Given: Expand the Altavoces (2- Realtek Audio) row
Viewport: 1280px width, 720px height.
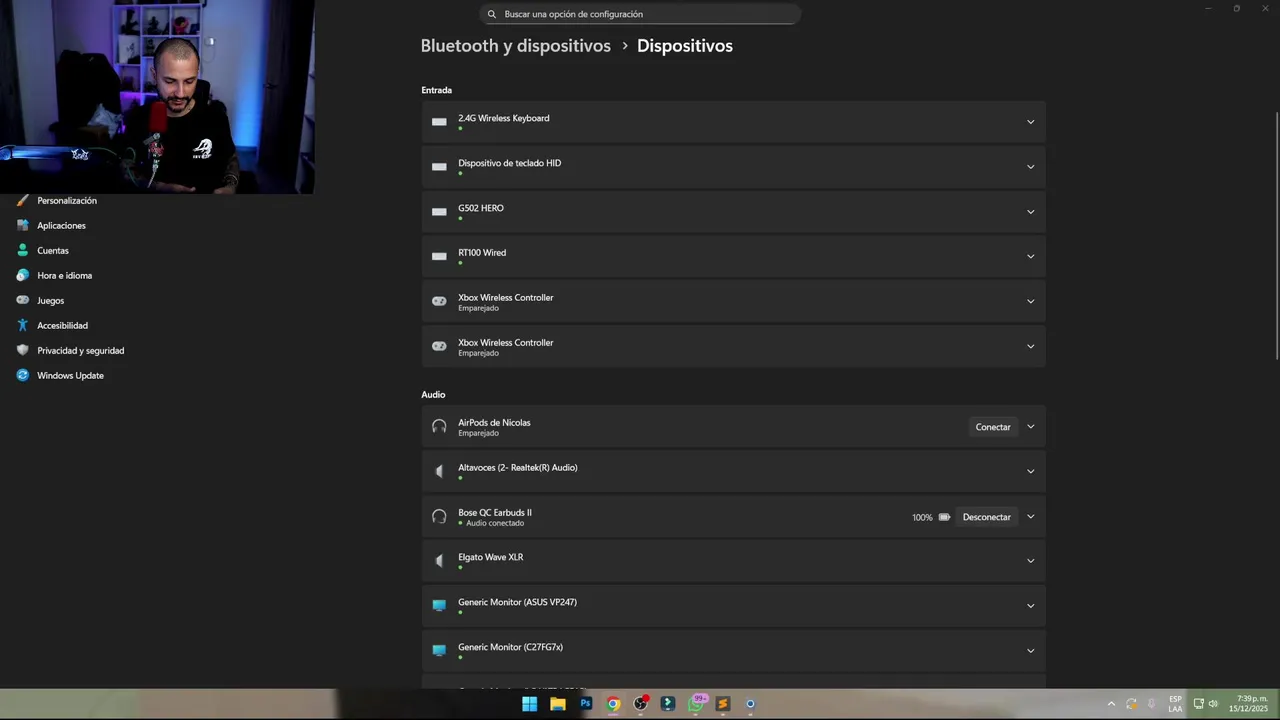Looking at the screenshot, I should coord(1030,471).
